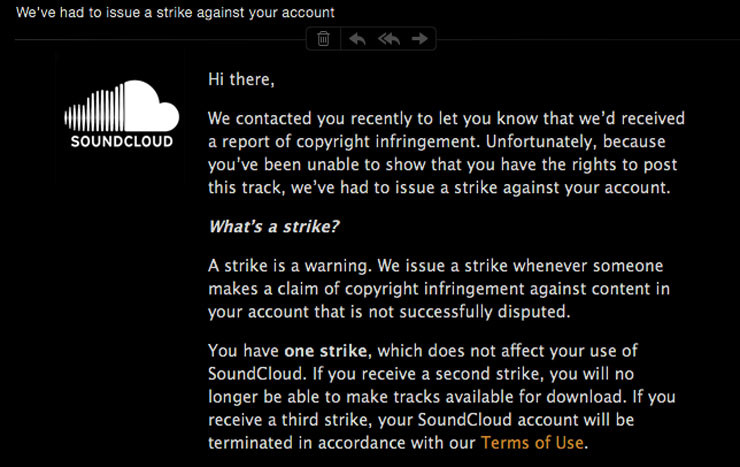The image size is (740, 467).
Task: Click the "What's a strike?" italic heading
Action: click(x=274, y=227)
